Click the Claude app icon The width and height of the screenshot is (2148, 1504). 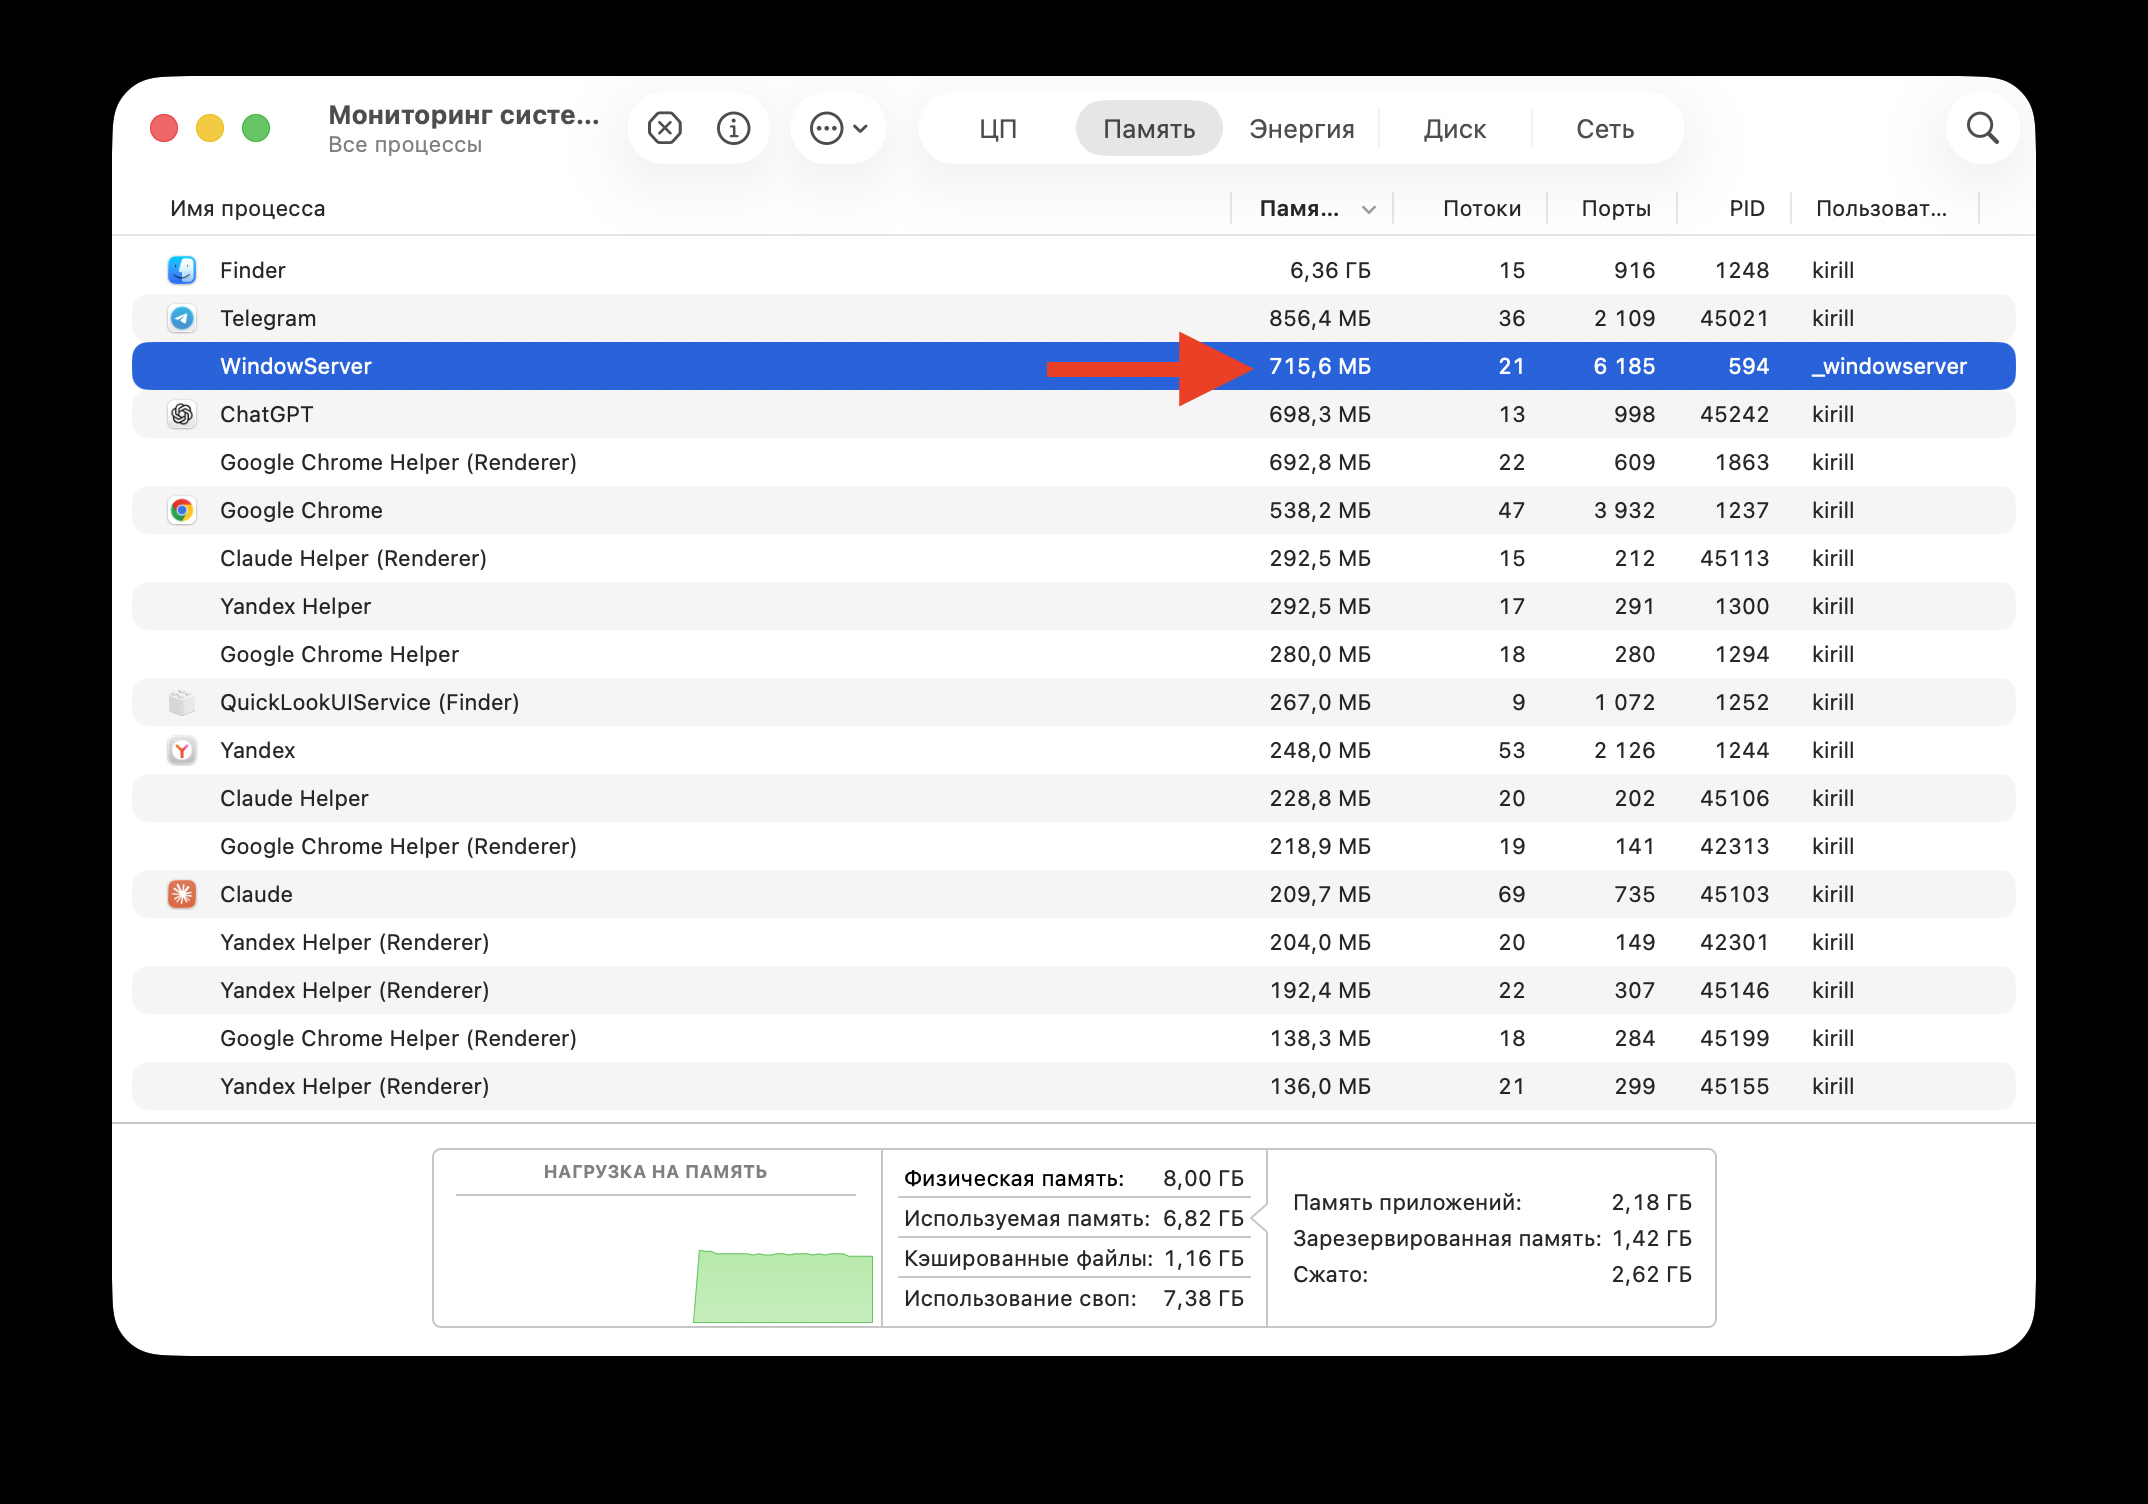[x=182, y=893]
